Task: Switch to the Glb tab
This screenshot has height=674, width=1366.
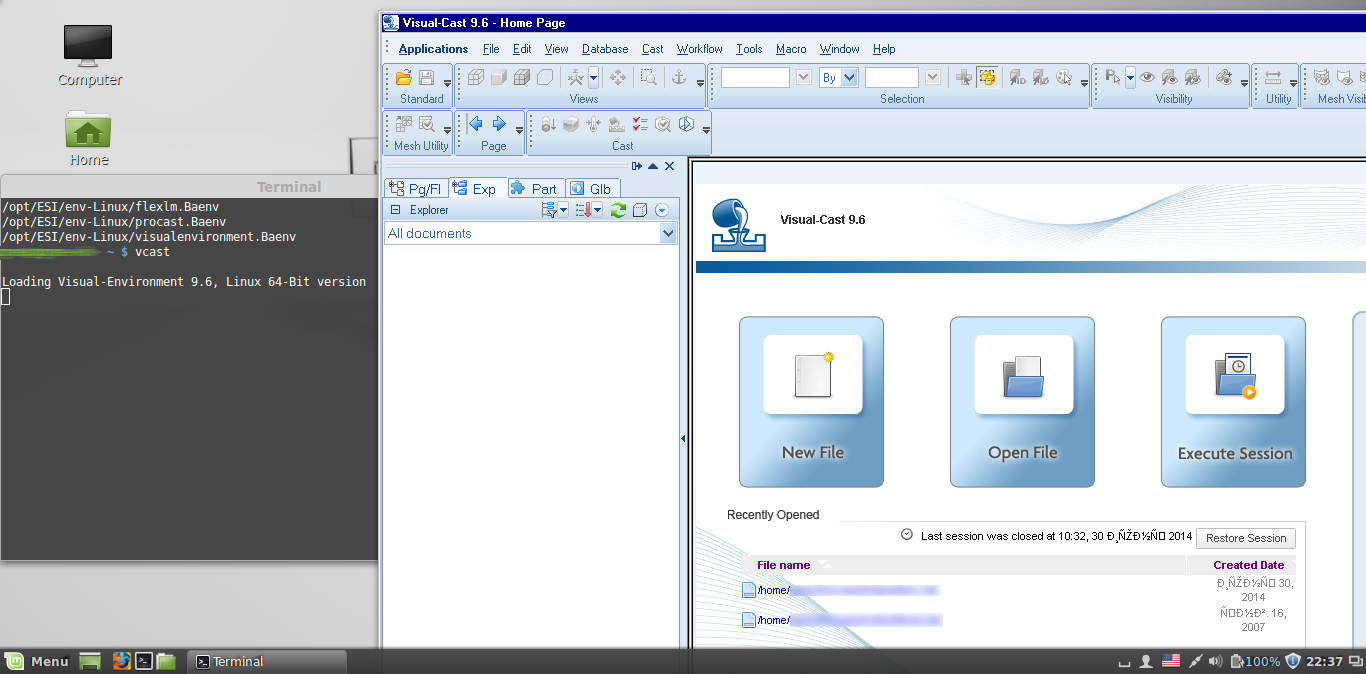Action: (592, 188)
